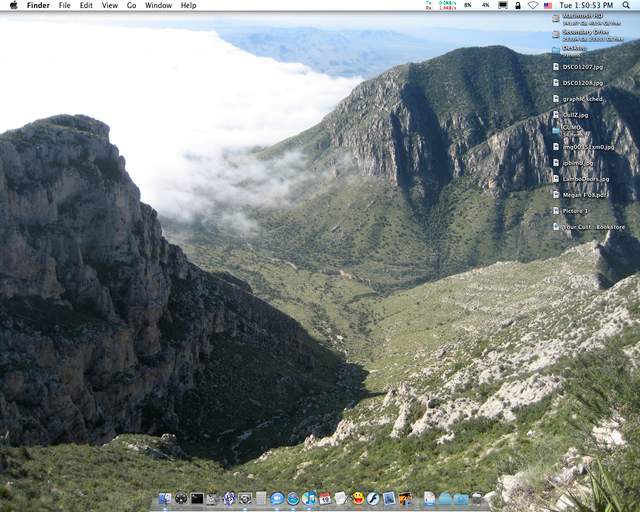The image size is (640, 512).
Task: Open TextEdit paper-and-pen icon in Dock
Action: [x=341, y=499]
